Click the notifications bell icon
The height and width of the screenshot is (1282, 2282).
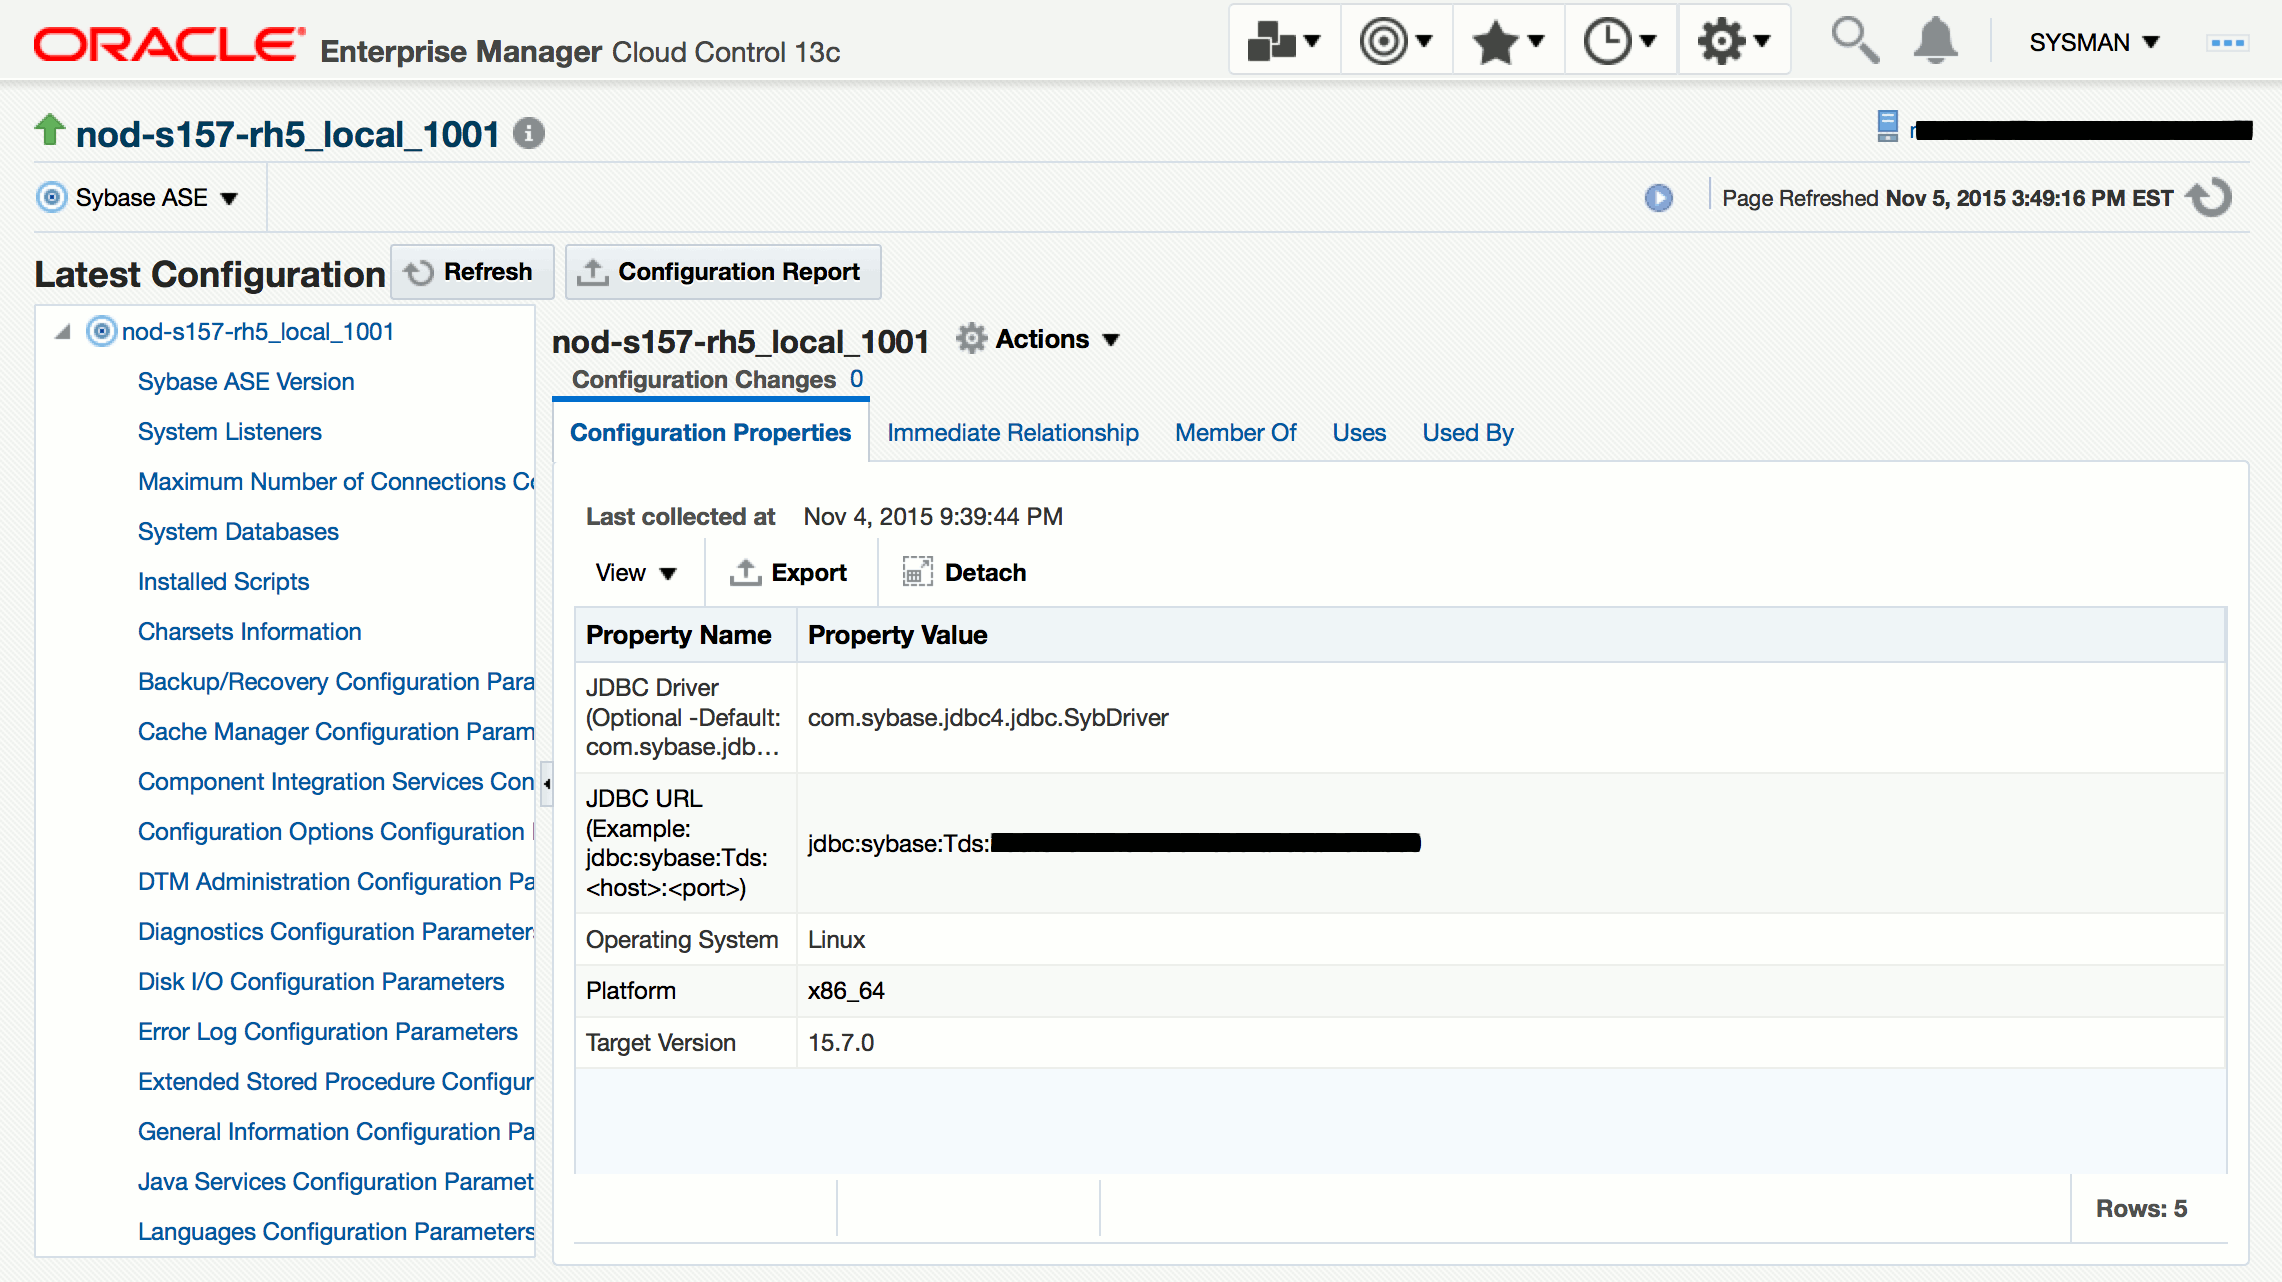coord(1935,42)
